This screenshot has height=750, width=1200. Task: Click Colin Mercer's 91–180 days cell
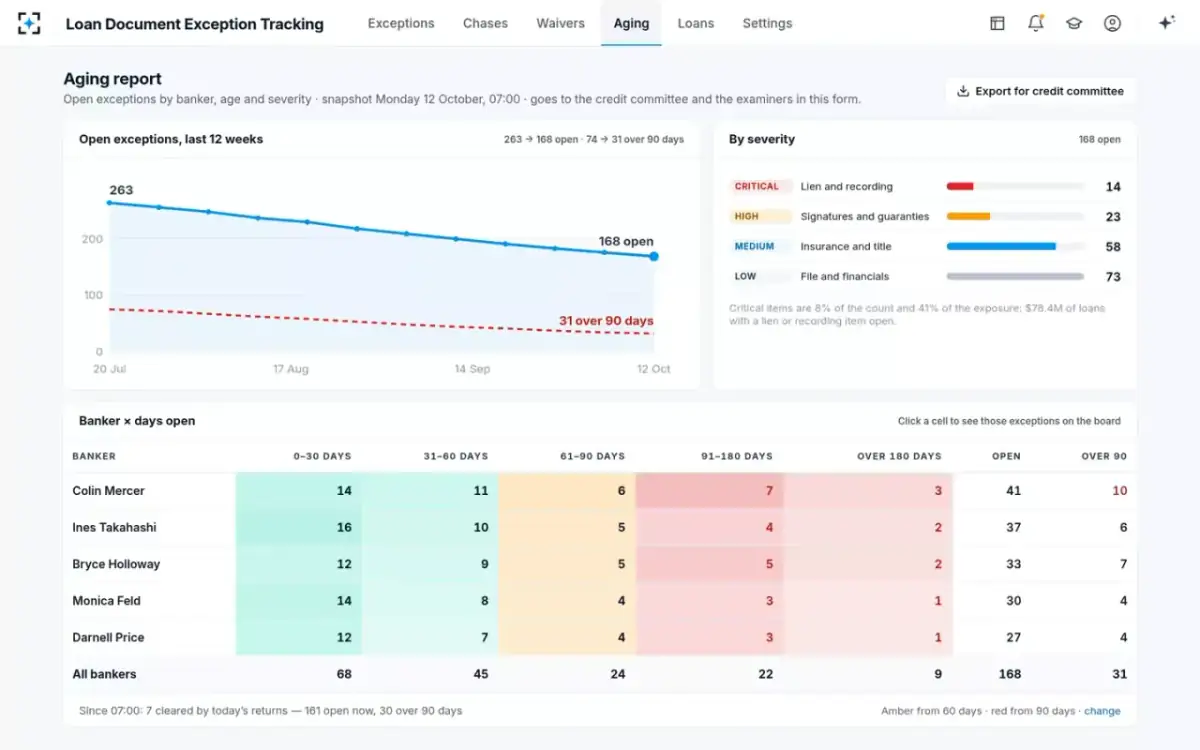coord(709,491)
